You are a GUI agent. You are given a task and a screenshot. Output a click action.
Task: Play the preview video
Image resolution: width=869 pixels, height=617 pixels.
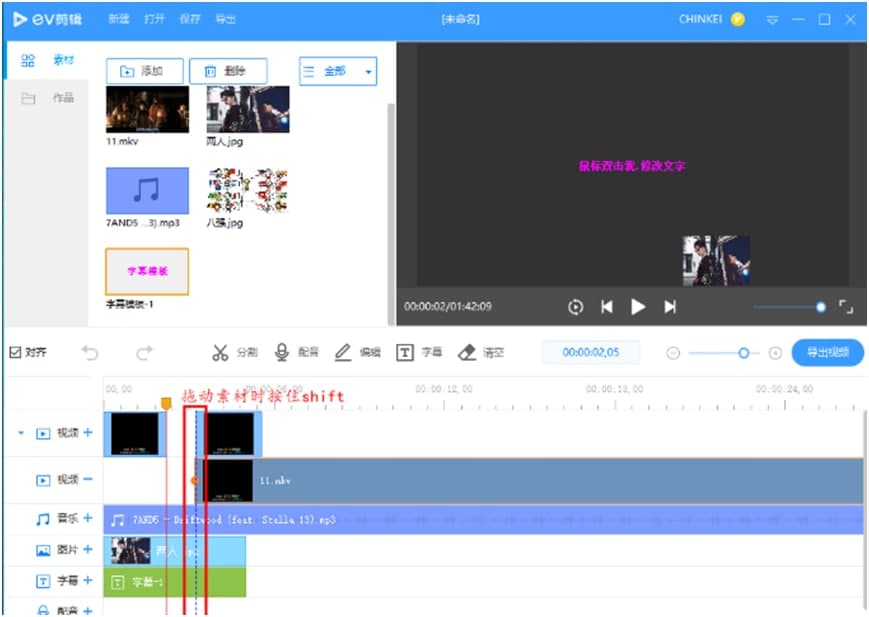[638, 307]
